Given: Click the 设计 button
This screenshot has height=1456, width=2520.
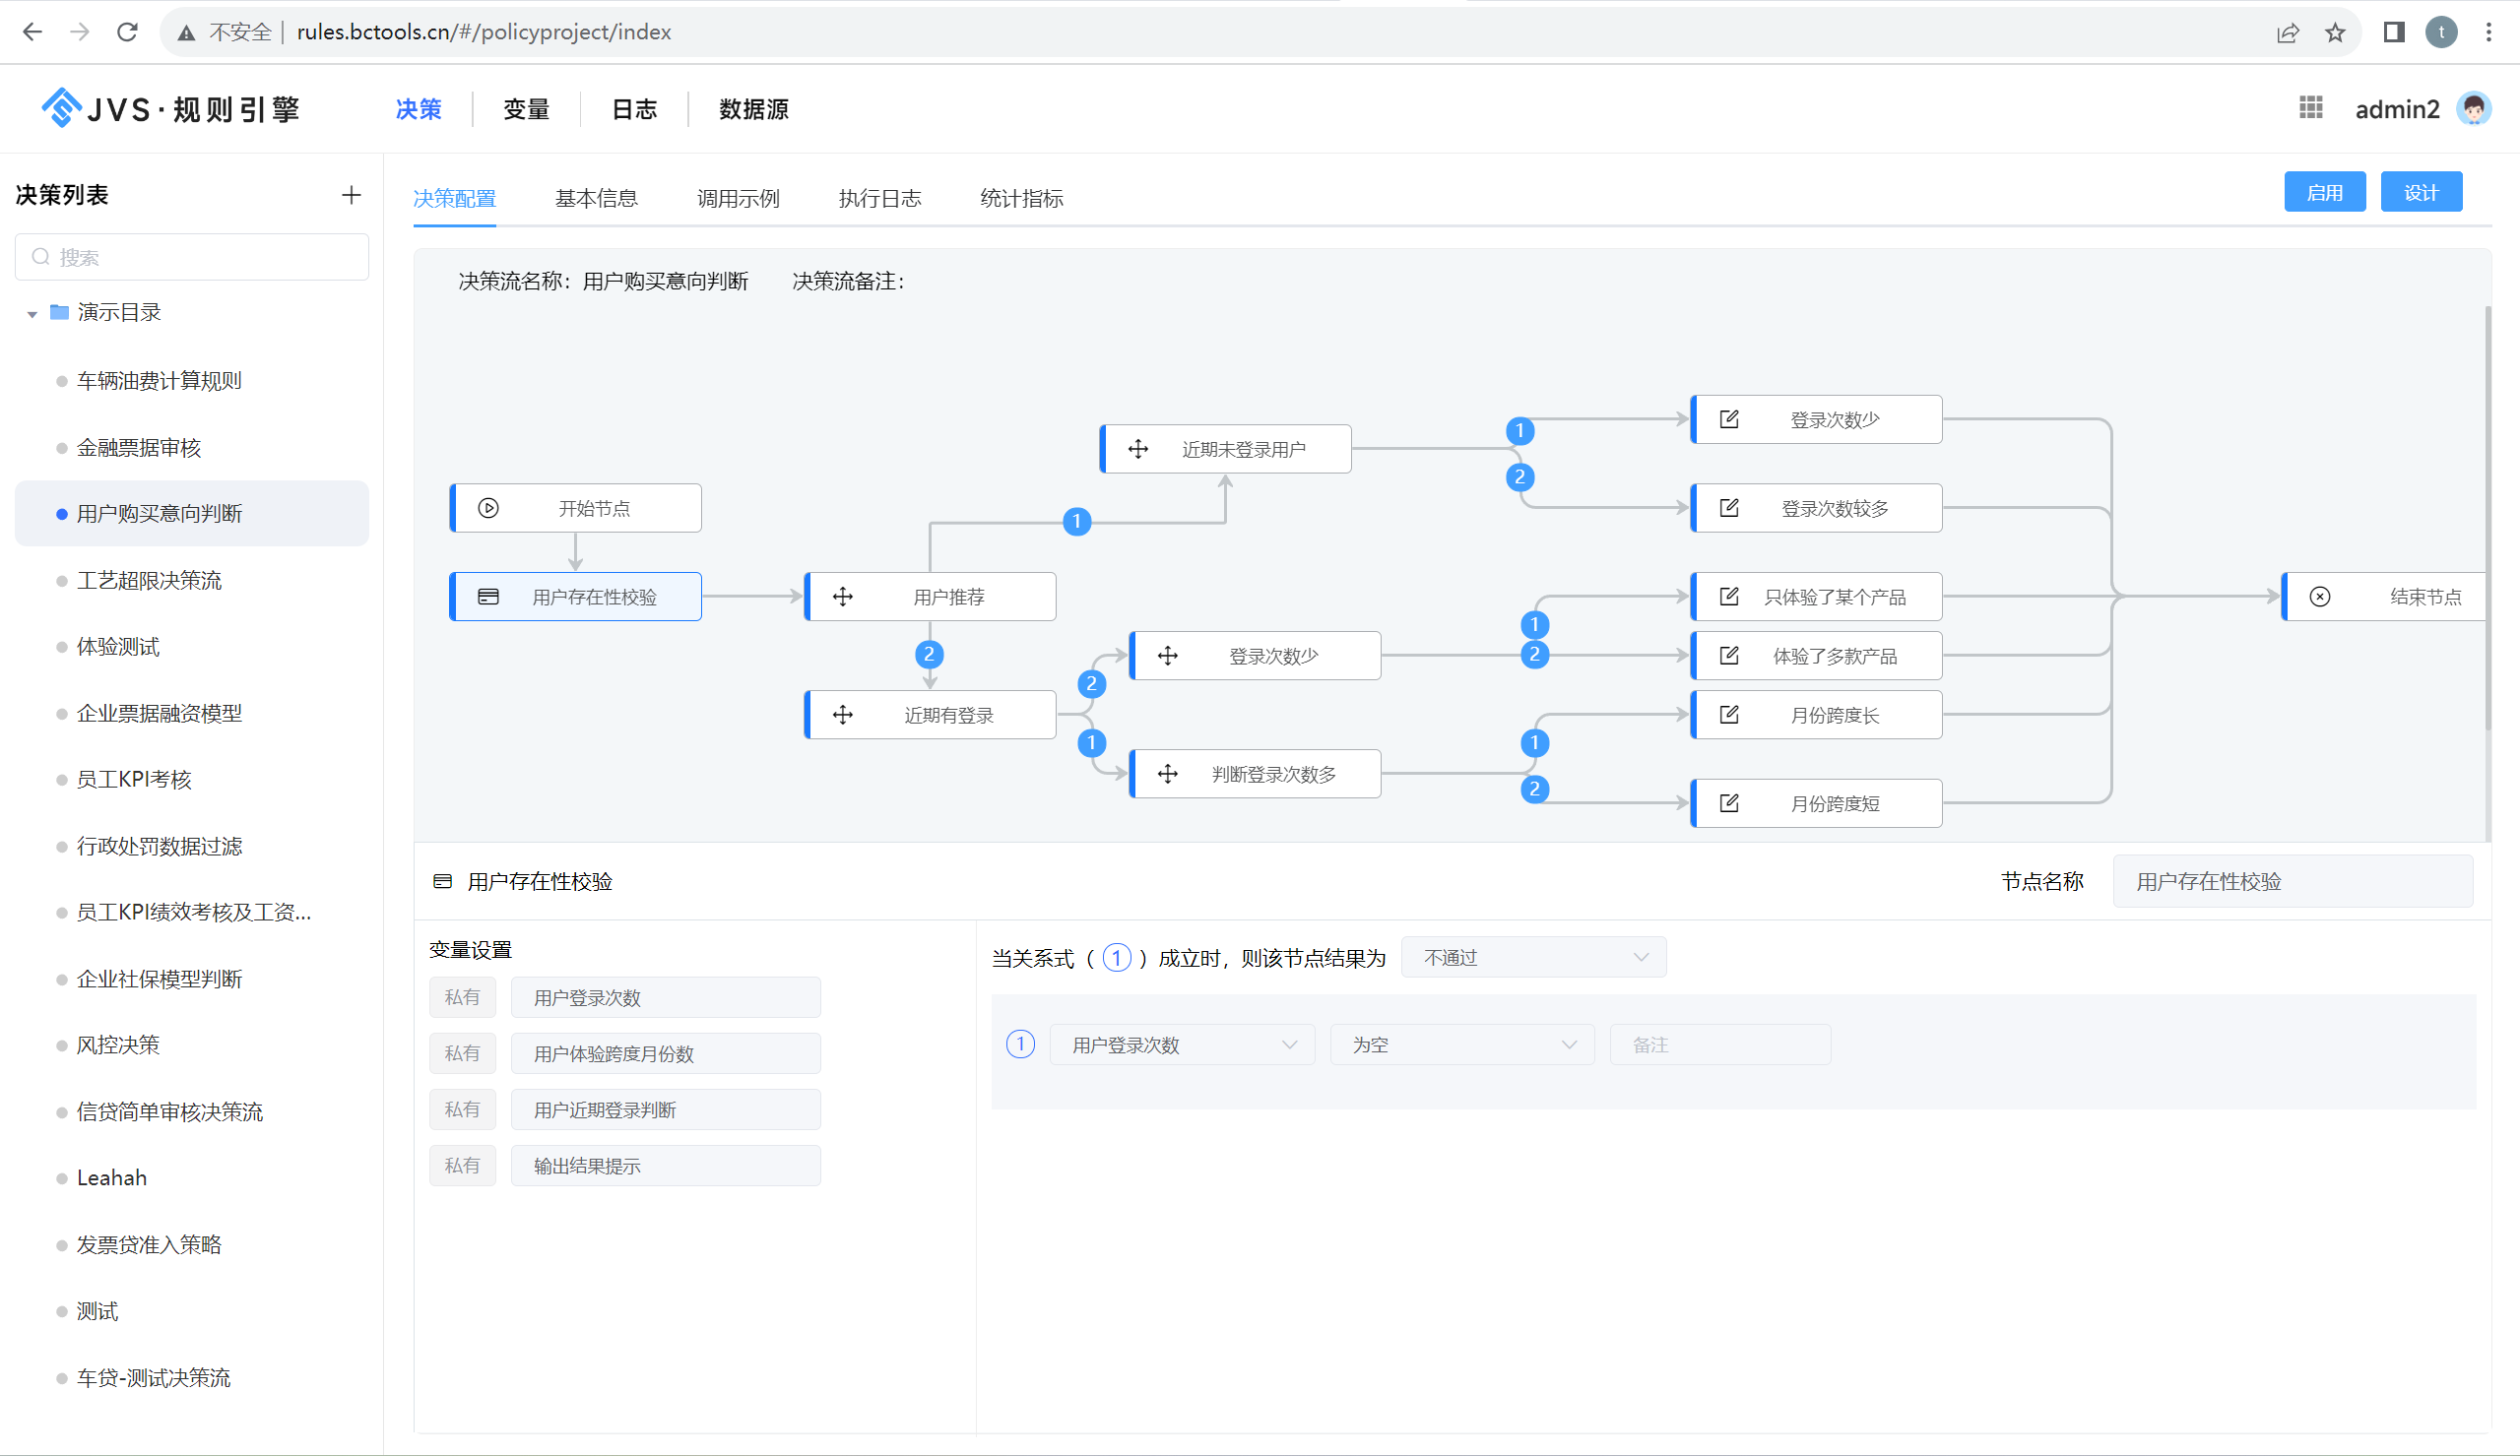Looking at the screenshot, I should coord(2420,192).
